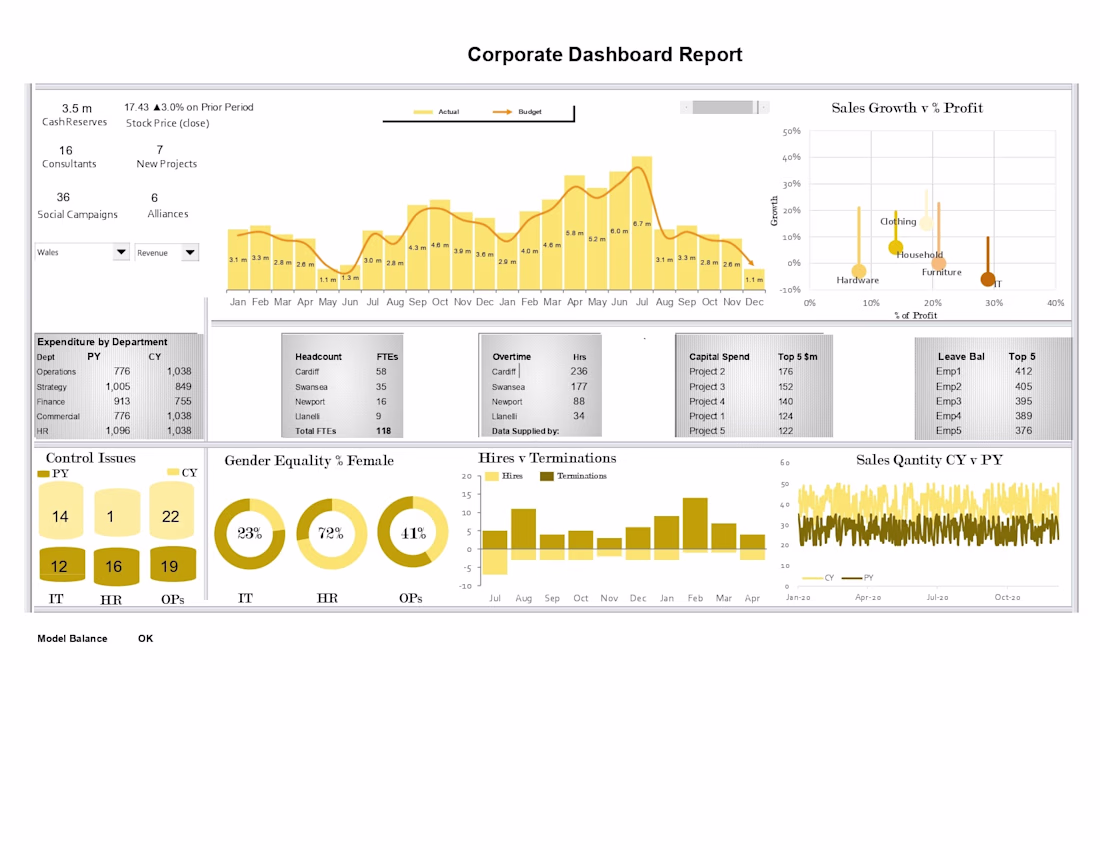Viewport: 1100px width, 850px height.
Task: Select the 7 New Projects figure
Action: (160, 149)
